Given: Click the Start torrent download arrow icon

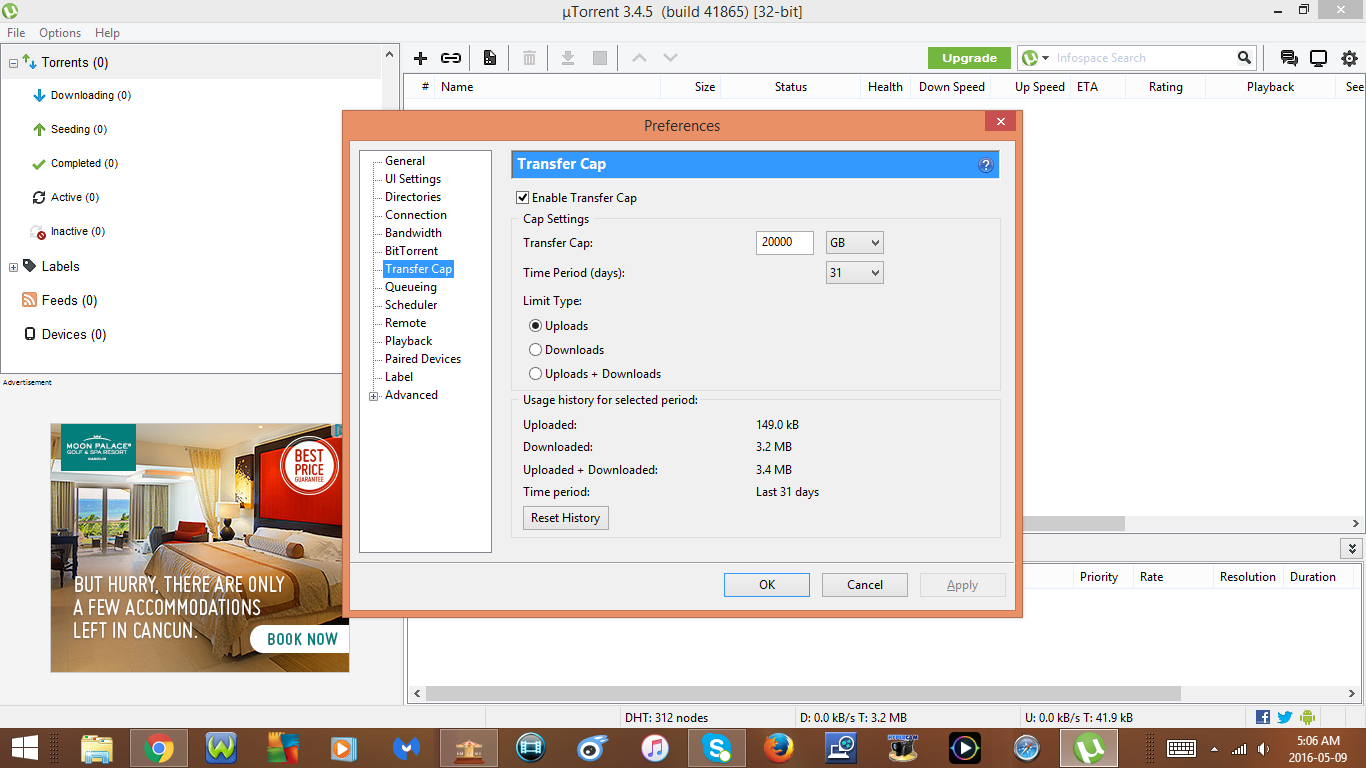Looking at the screenshot, I should click(x=567, y=58).
